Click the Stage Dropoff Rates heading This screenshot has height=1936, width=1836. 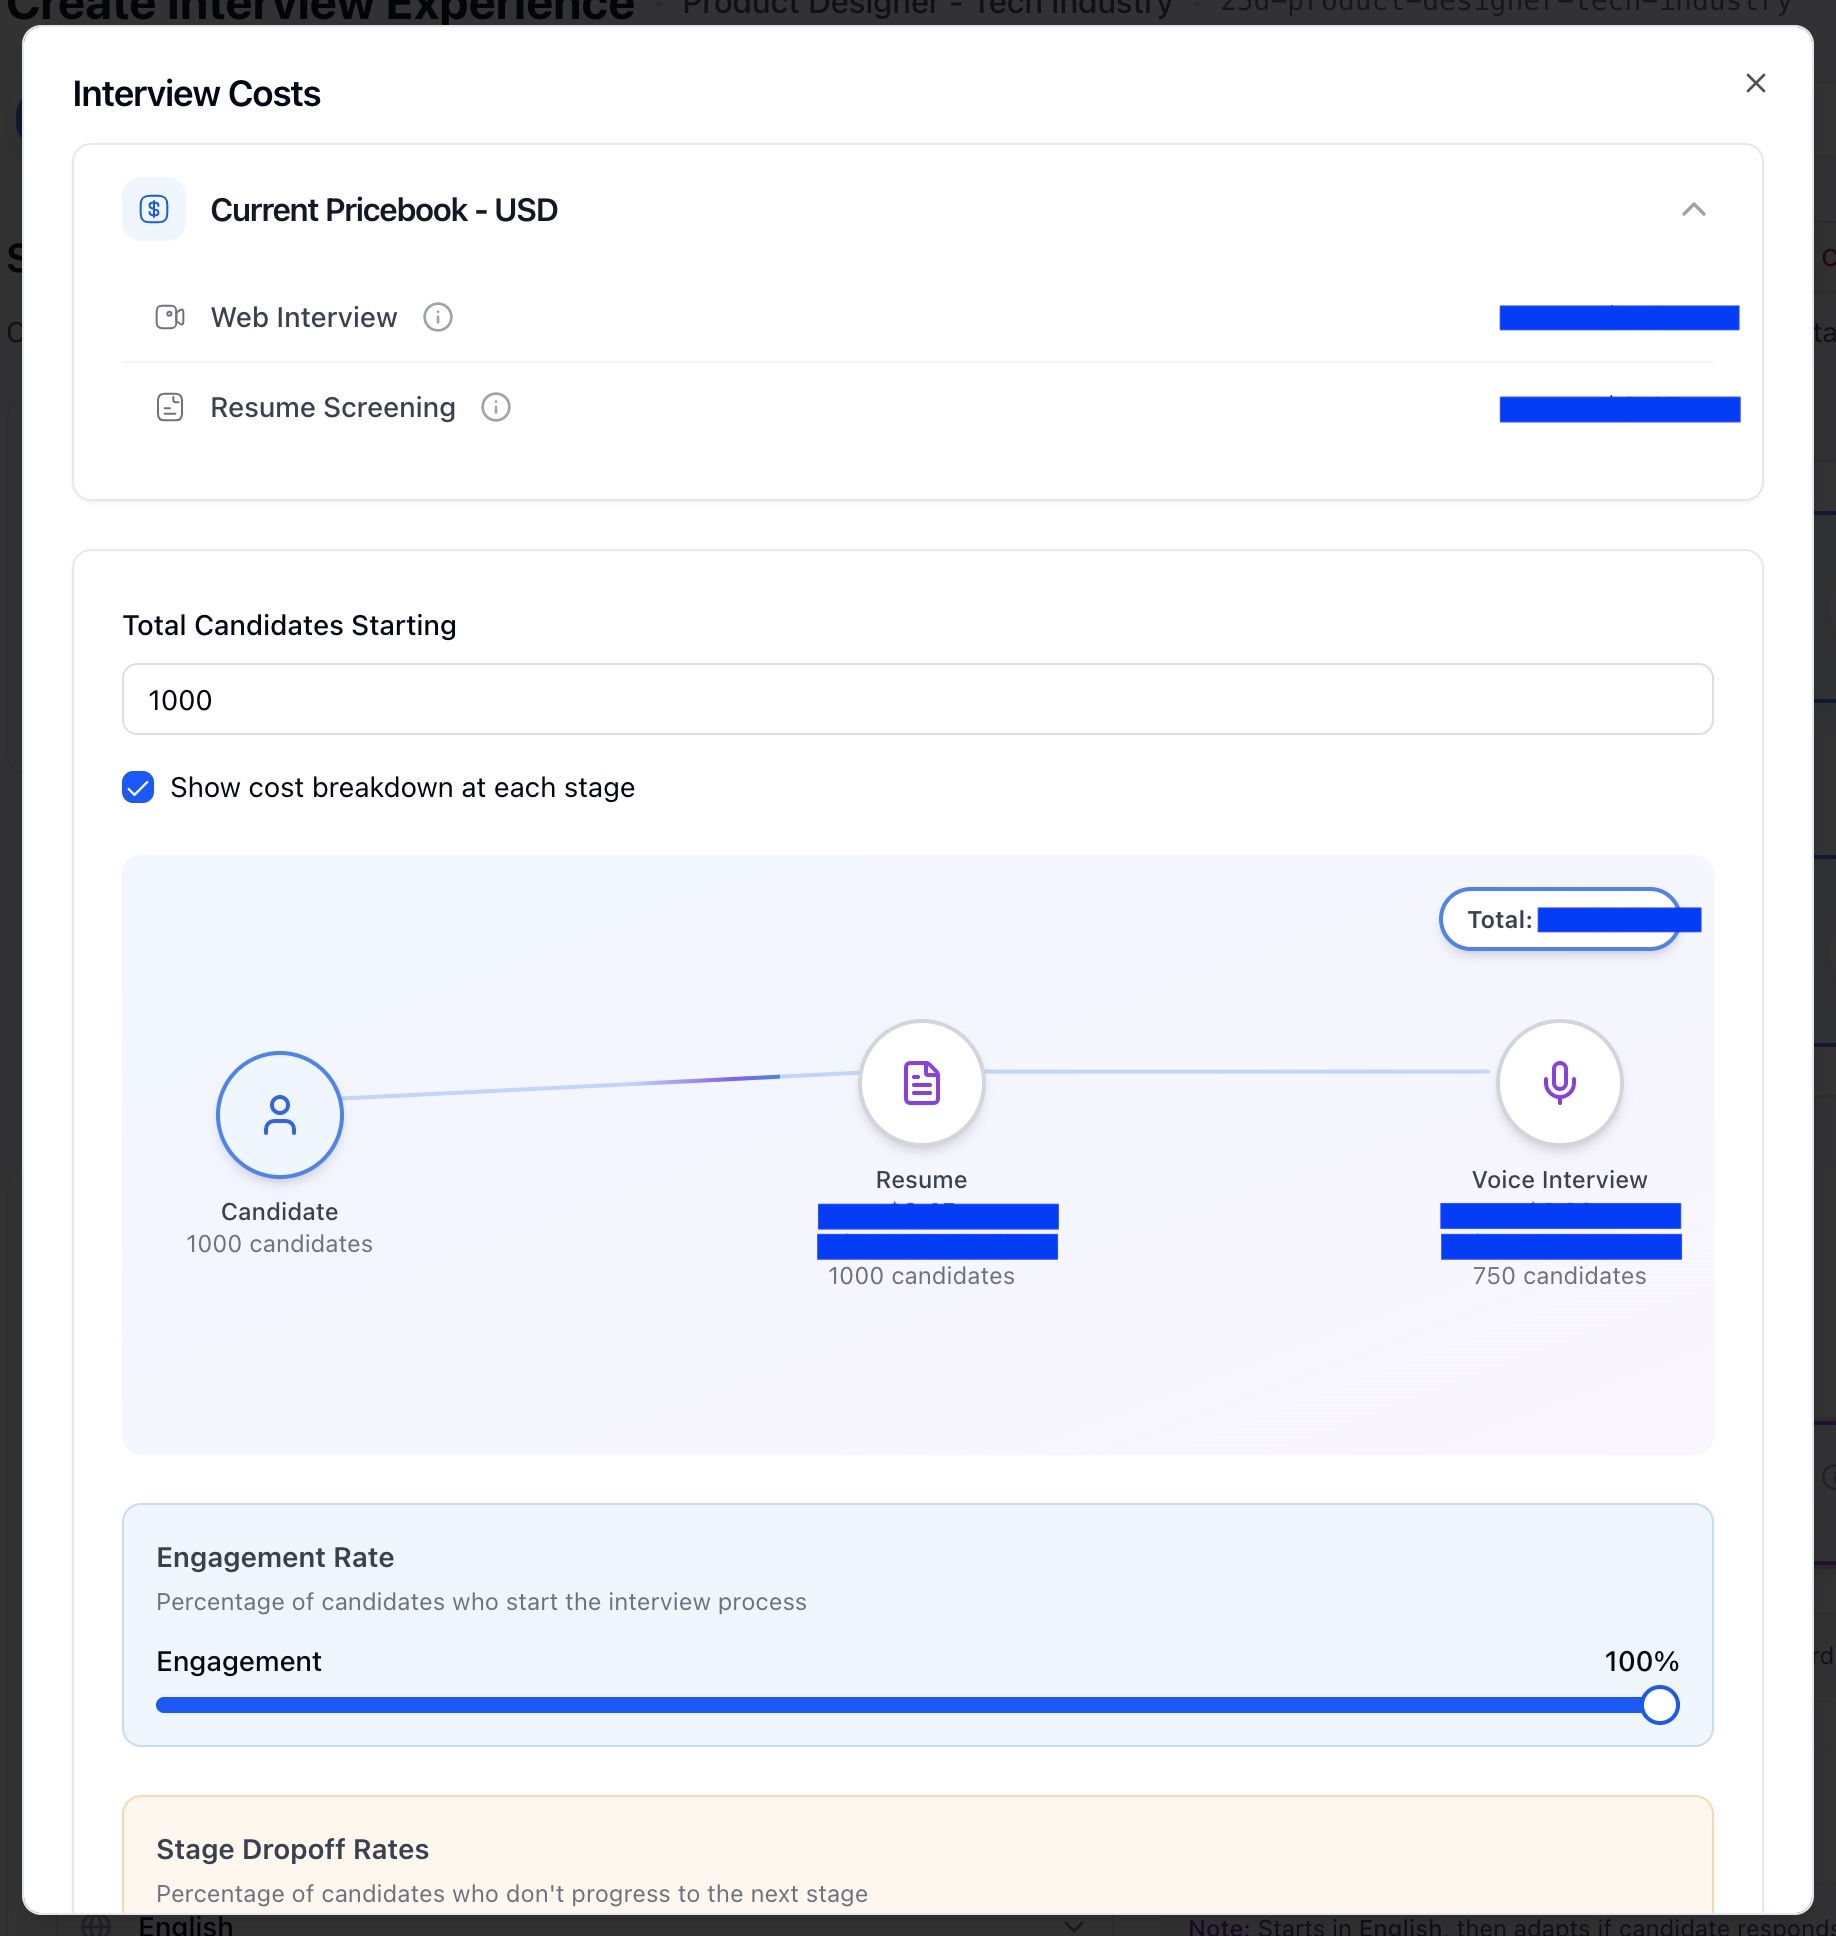click(x=292, y=1849)
